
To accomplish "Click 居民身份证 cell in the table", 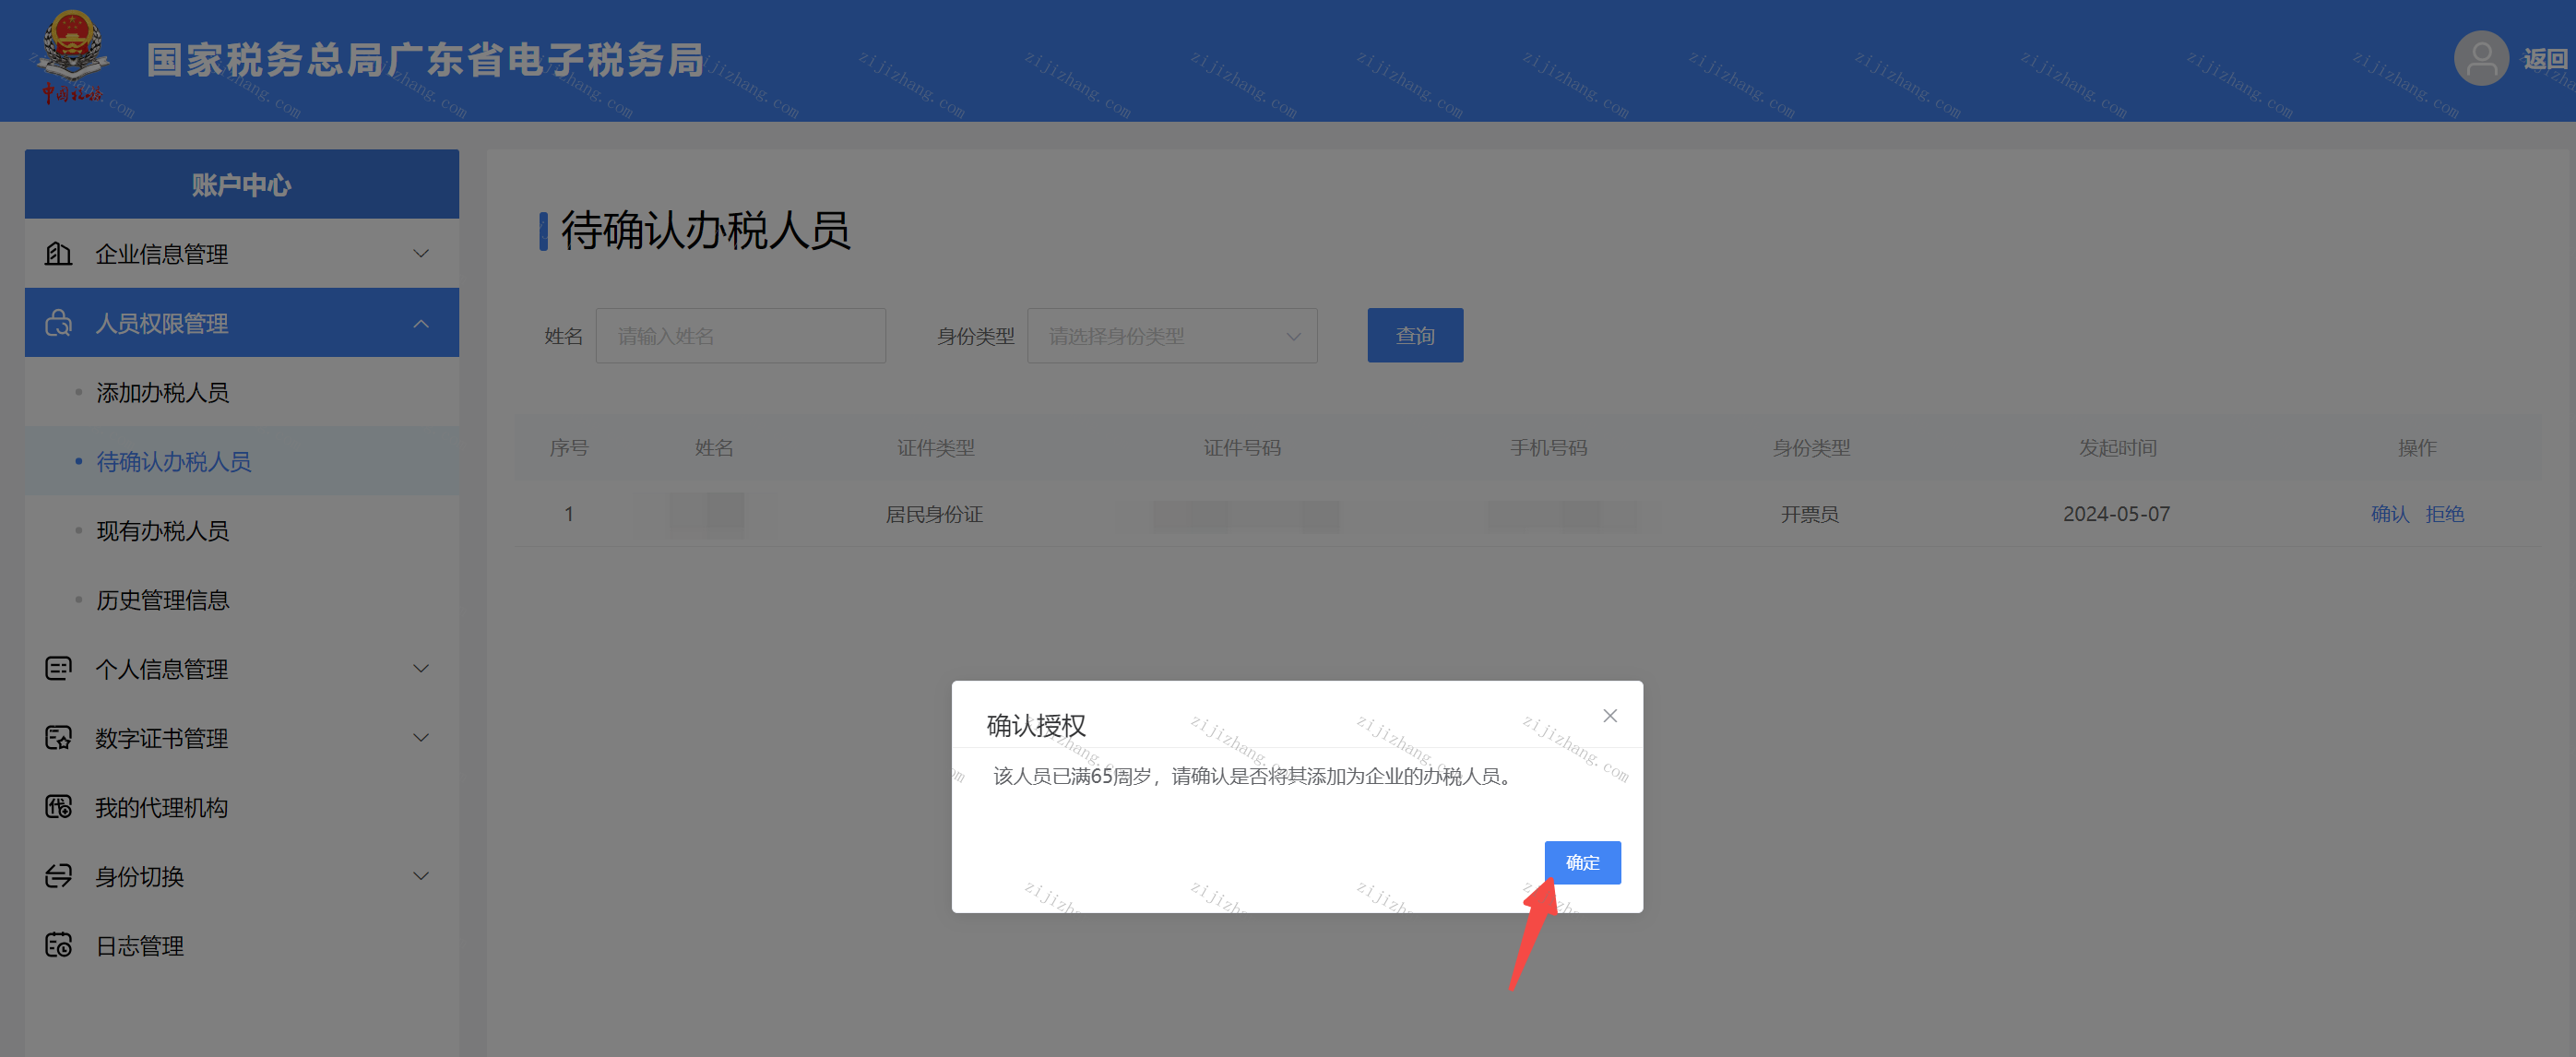I will (x=934, y=514).
